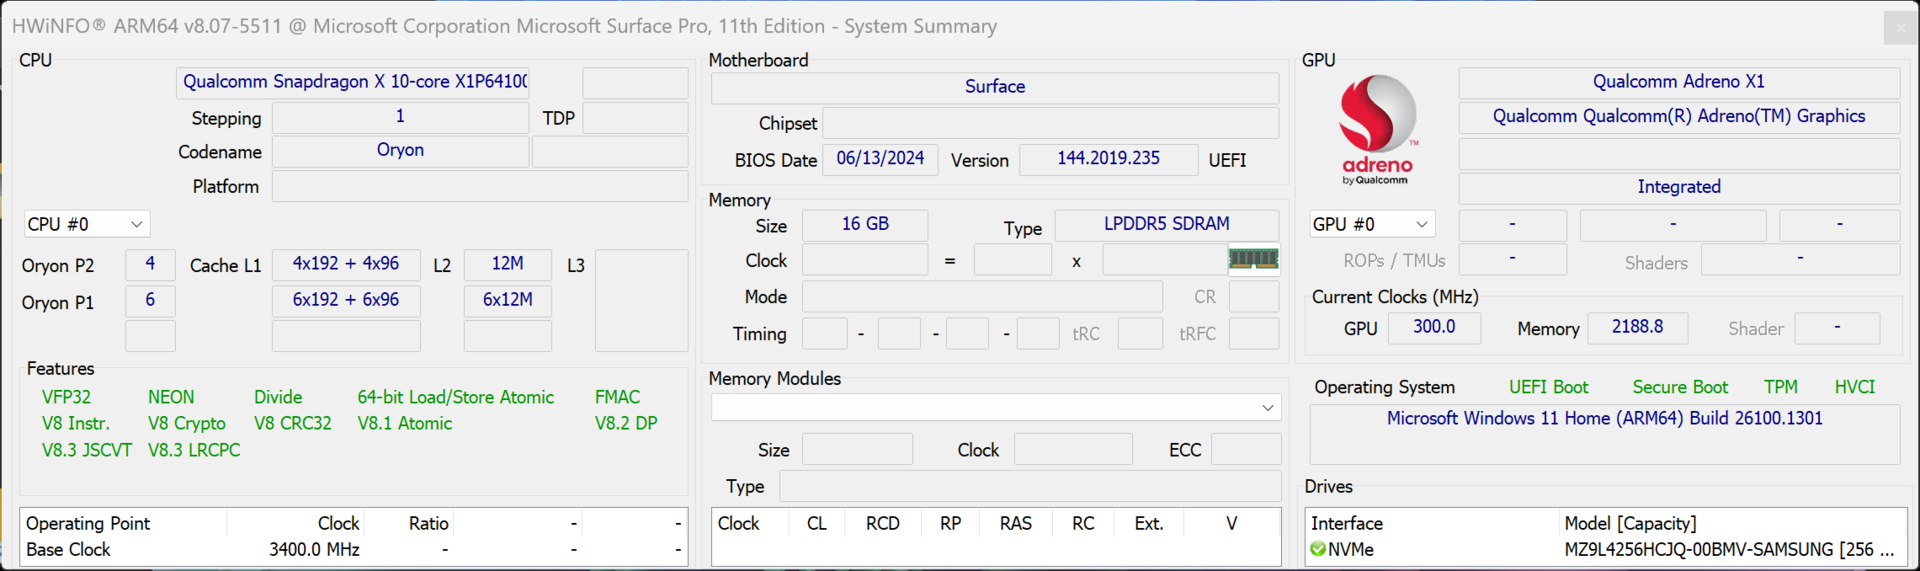
Task: Click the Qualcomm Adreno X1 GPU name
Action: tap(1678, 82)
